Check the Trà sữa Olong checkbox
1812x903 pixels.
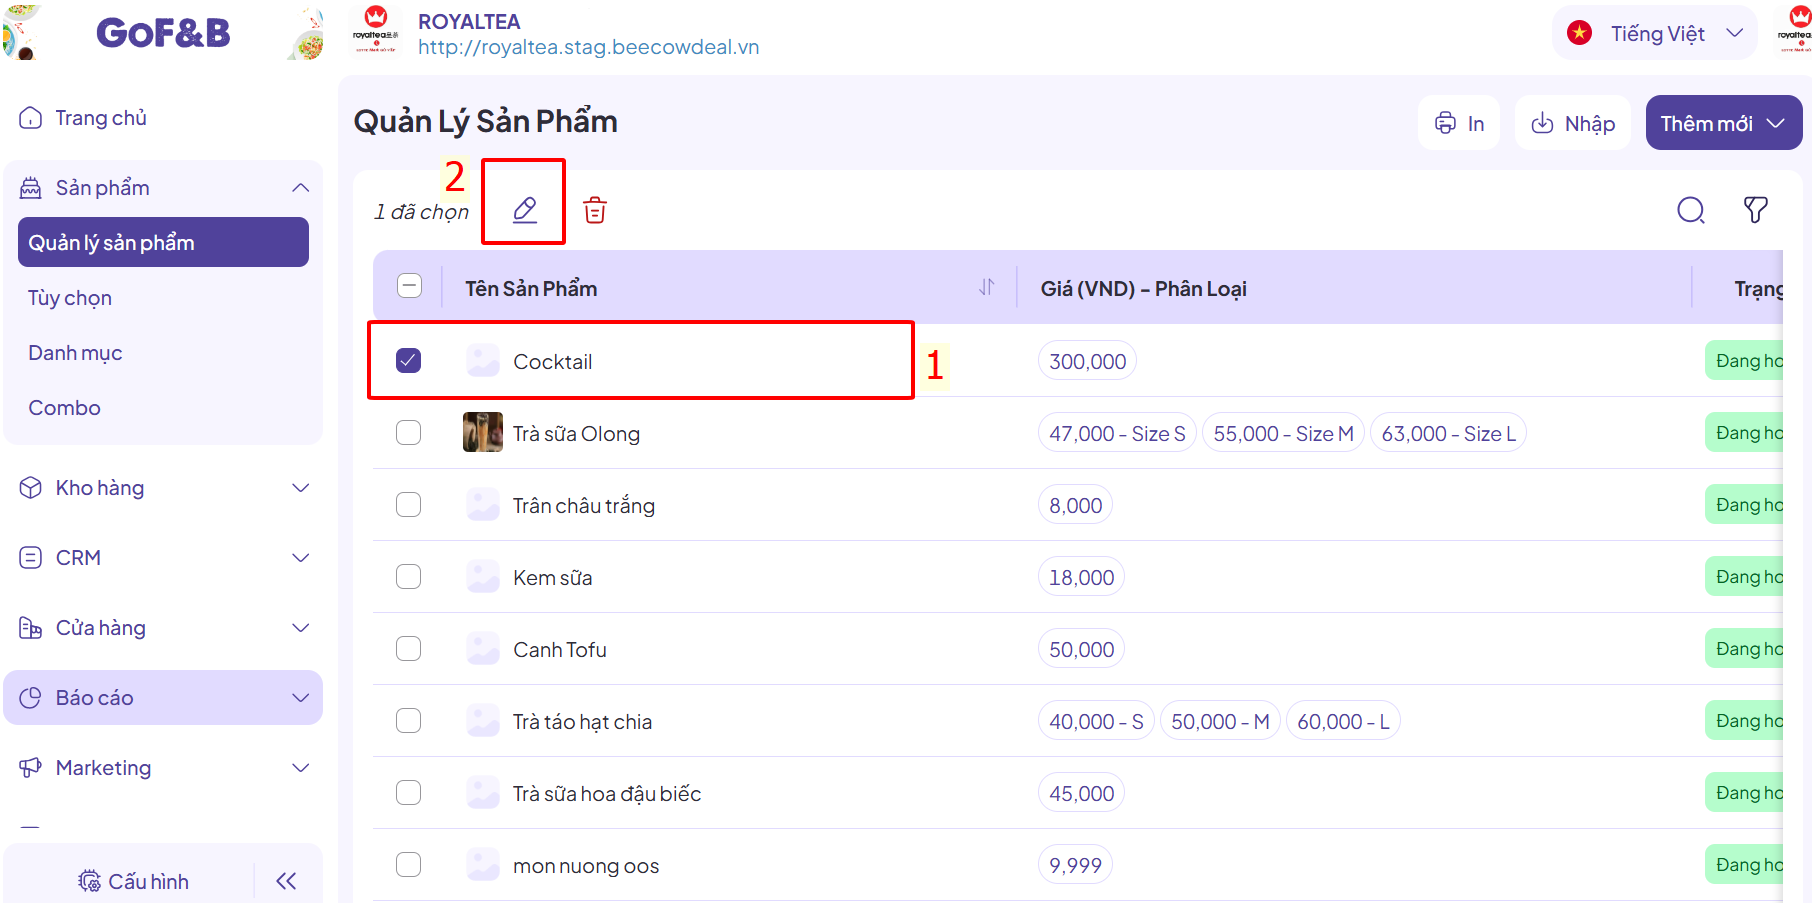tap(408, 432)
